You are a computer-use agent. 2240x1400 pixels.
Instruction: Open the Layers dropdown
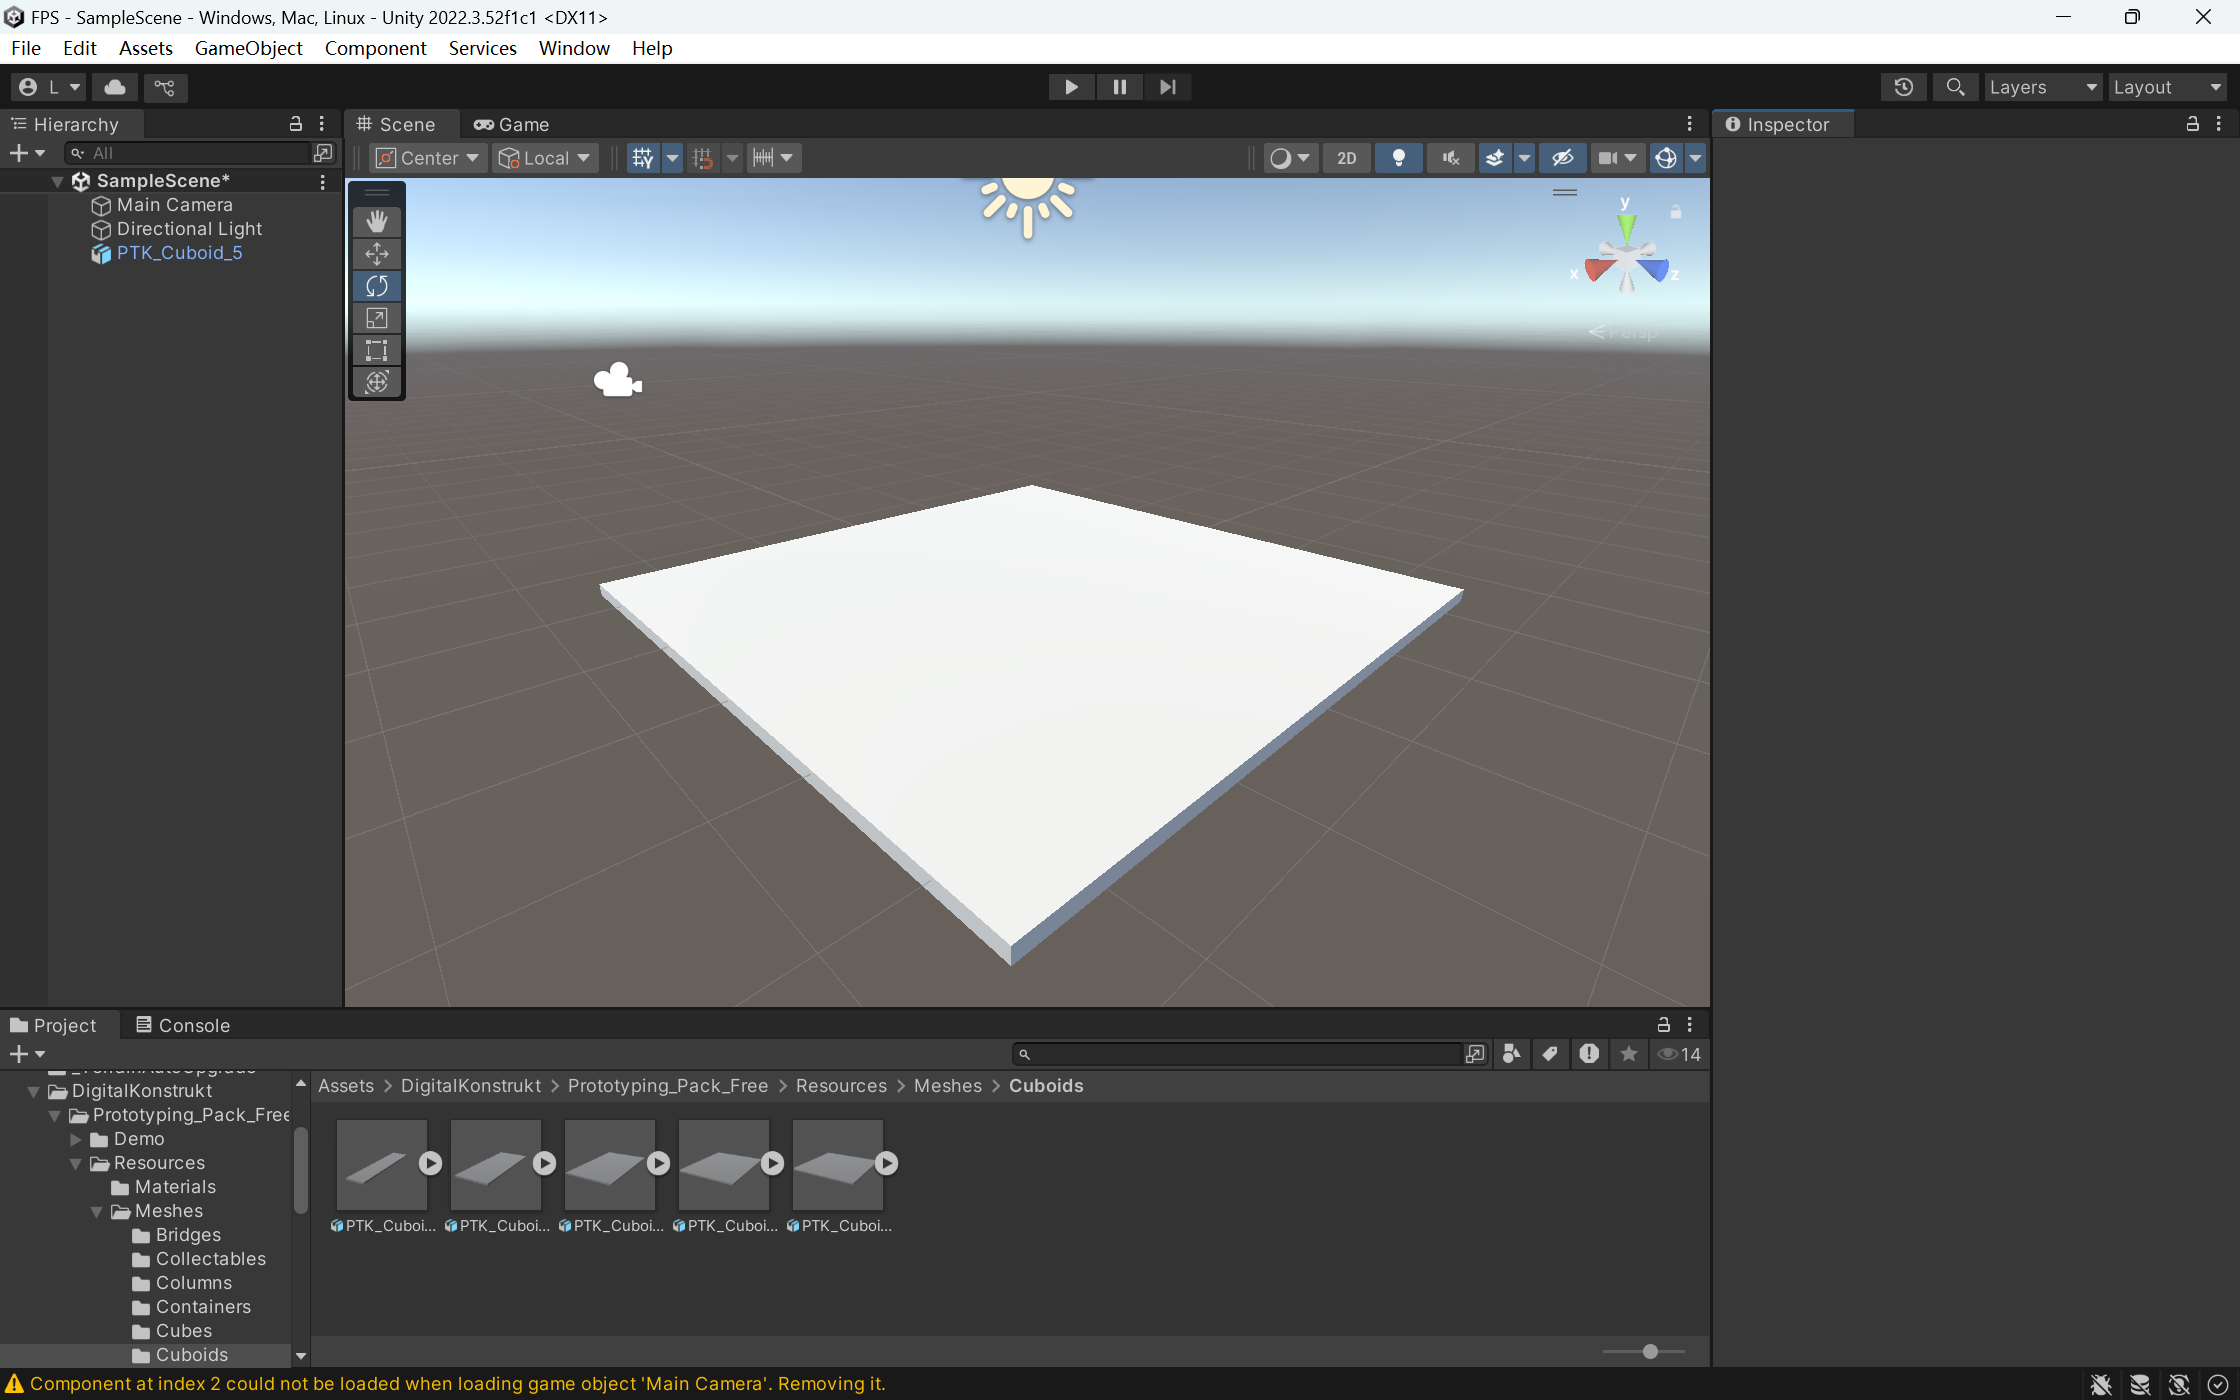pos(2042,87)
